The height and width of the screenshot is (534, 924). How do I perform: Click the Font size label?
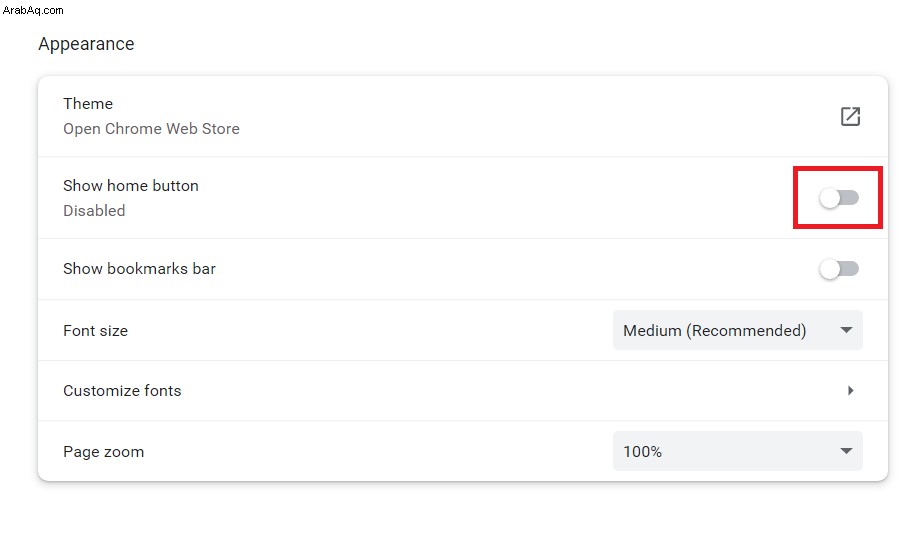point(95,331)
